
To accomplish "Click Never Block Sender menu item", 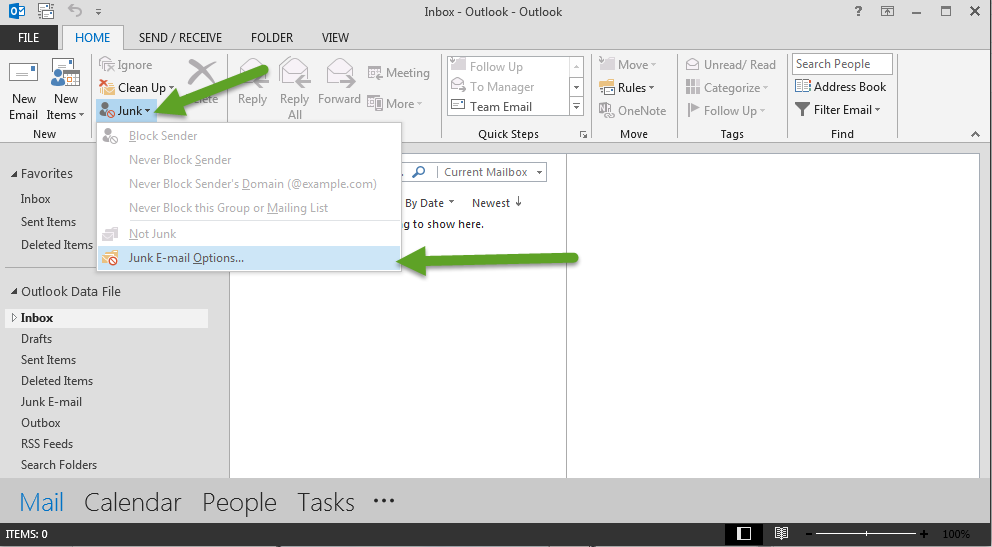I will (x=249, y=160).
